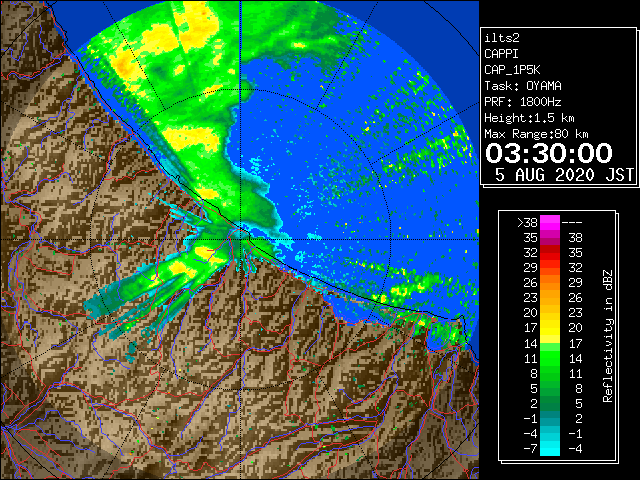Click the magenta >38 dBZ legend swatch
This screenshot has width=640, height=480.
(550, 223)
